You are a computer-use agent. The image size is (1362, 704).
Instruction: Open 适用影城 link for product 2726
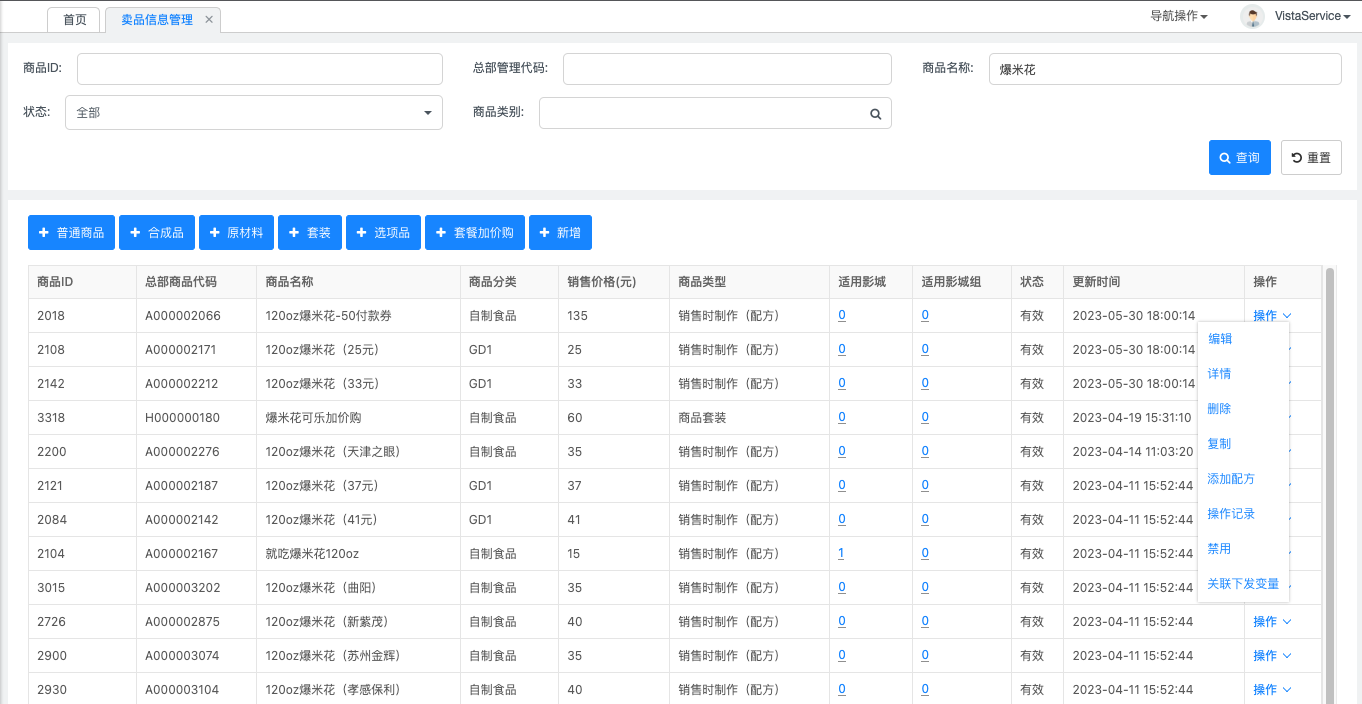point(842,622)
